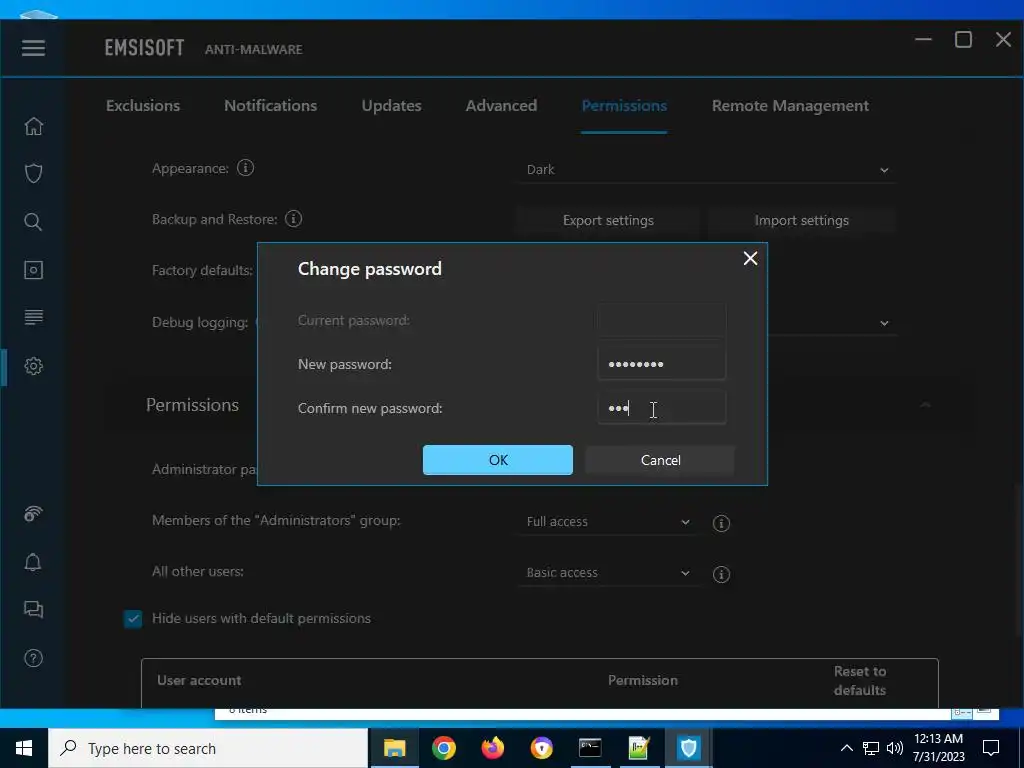
Task: Click Import settings button
Action: 801,221
